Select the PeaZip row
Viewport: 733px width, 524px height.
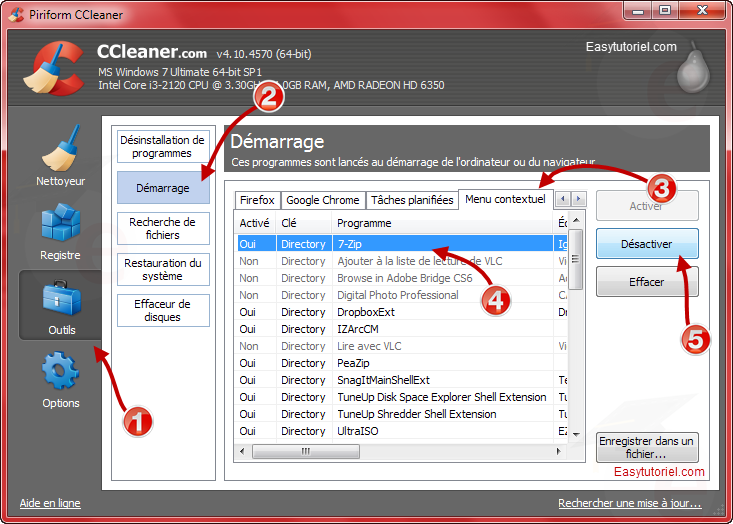coord(401,363)
